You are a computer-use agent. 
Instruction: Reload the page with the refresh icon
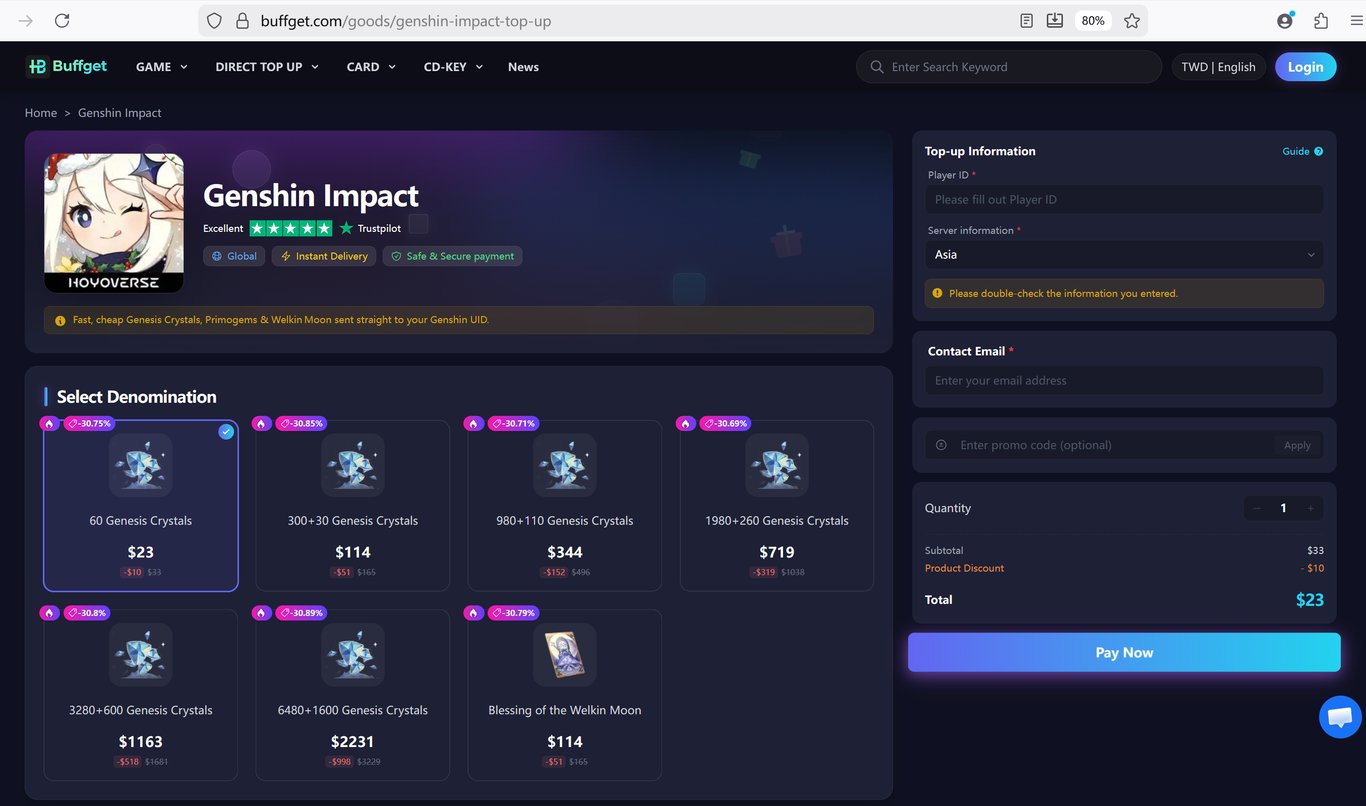coord(62,21)
